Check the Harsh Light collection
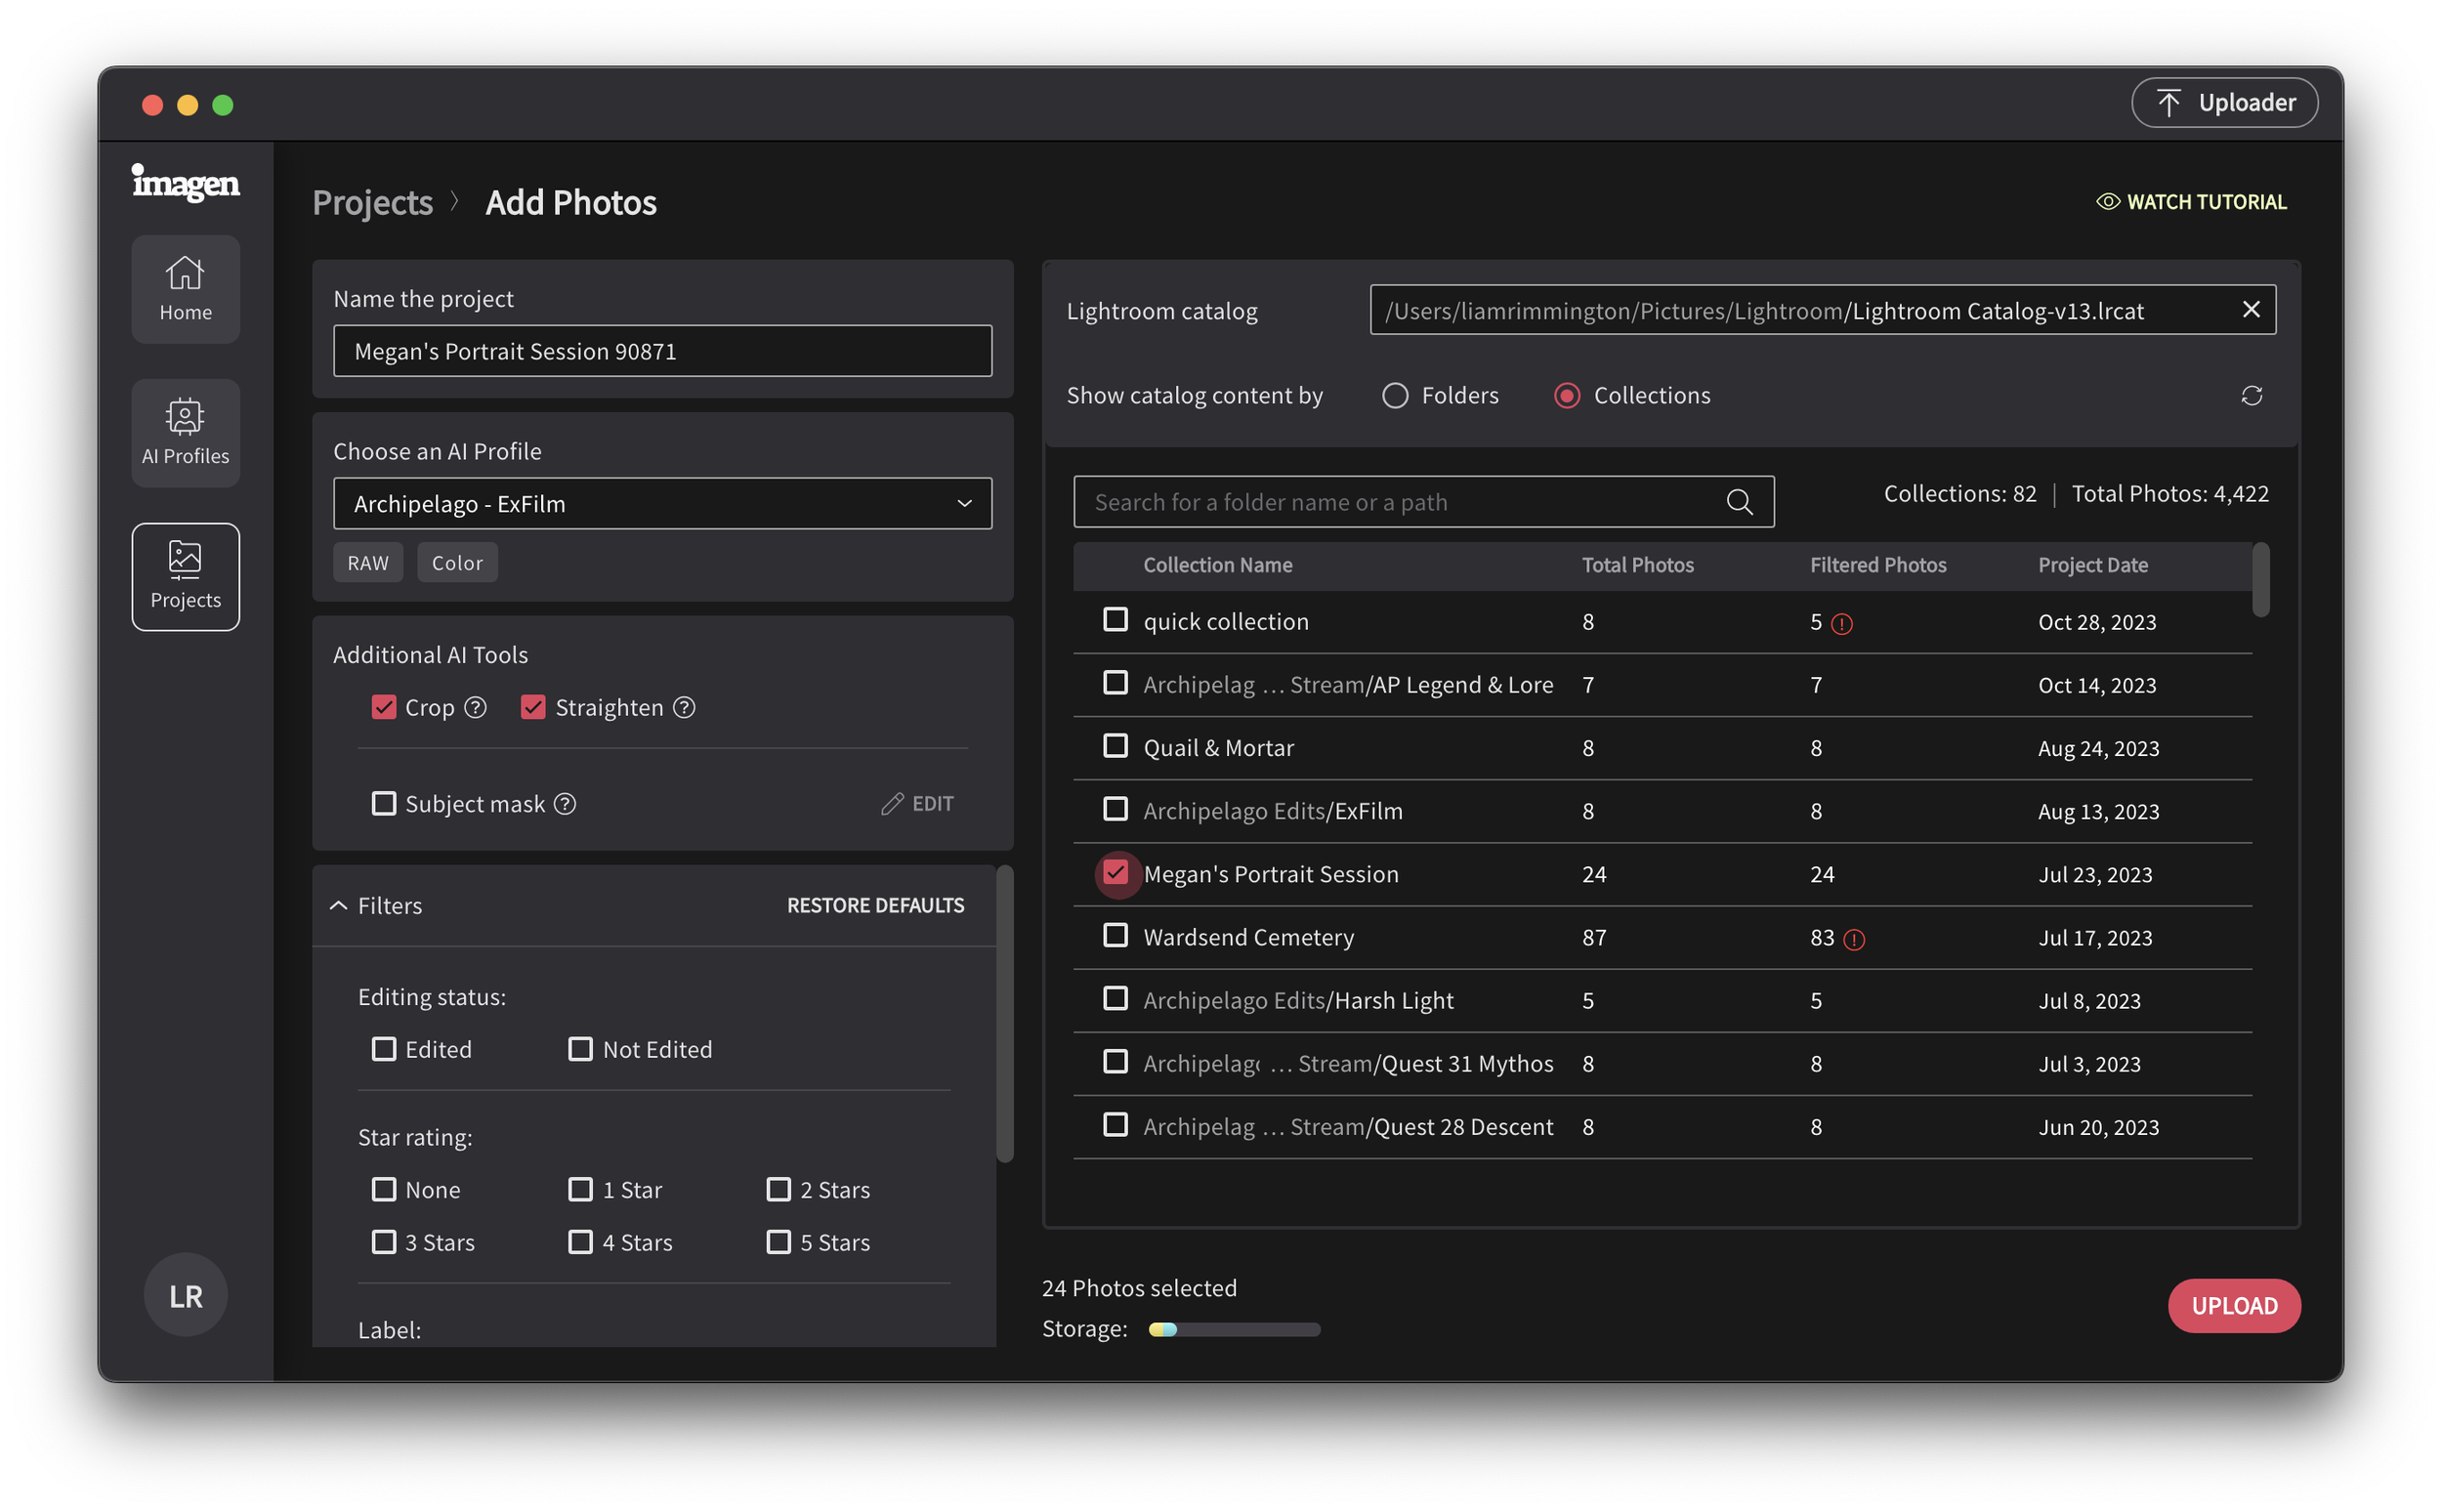Viewport: 2442px width, 1512px height. (1115, 999)
